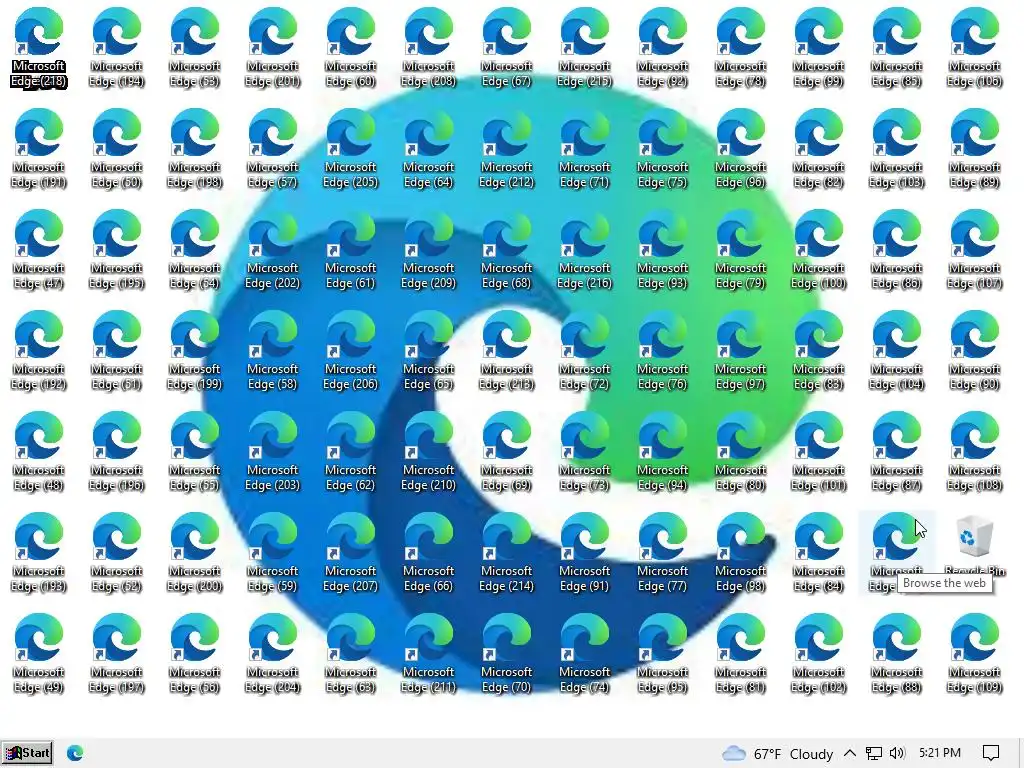Select the Microsoft Edge (70) icon
The width and height of the screenshot is (1024, 768).
506,654
